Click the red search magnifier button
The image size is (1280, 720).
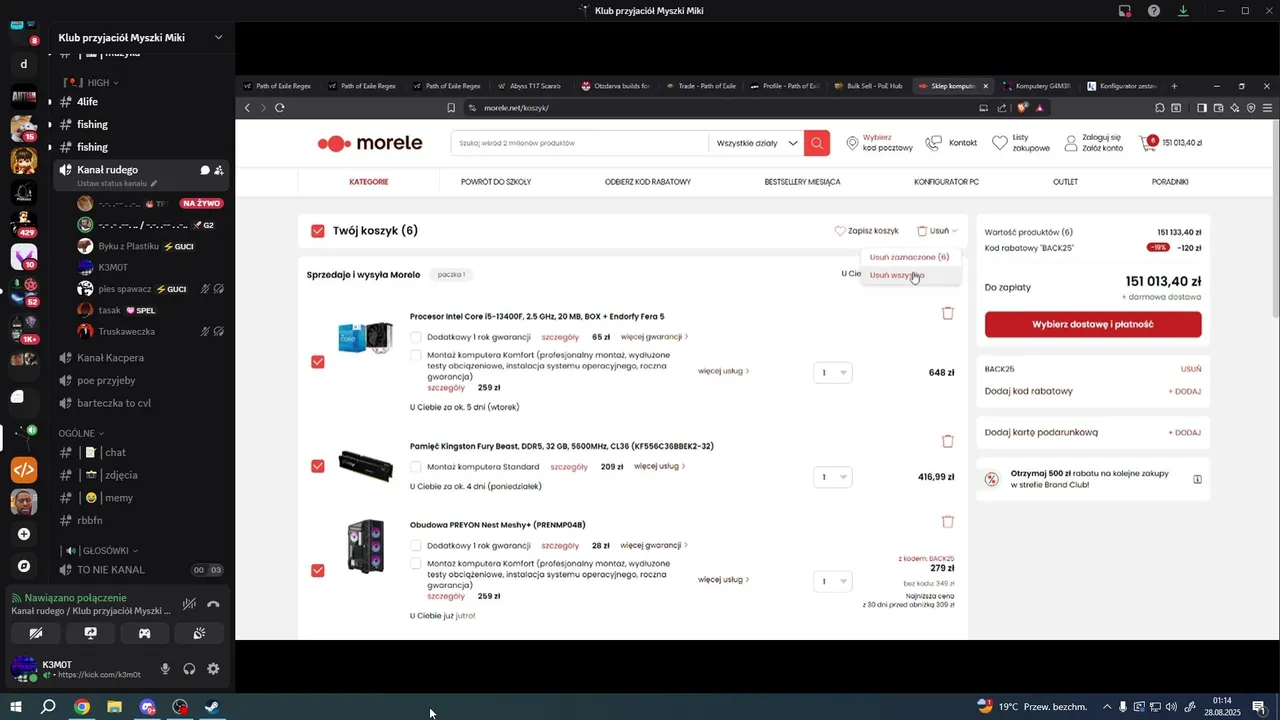[817, 143]
